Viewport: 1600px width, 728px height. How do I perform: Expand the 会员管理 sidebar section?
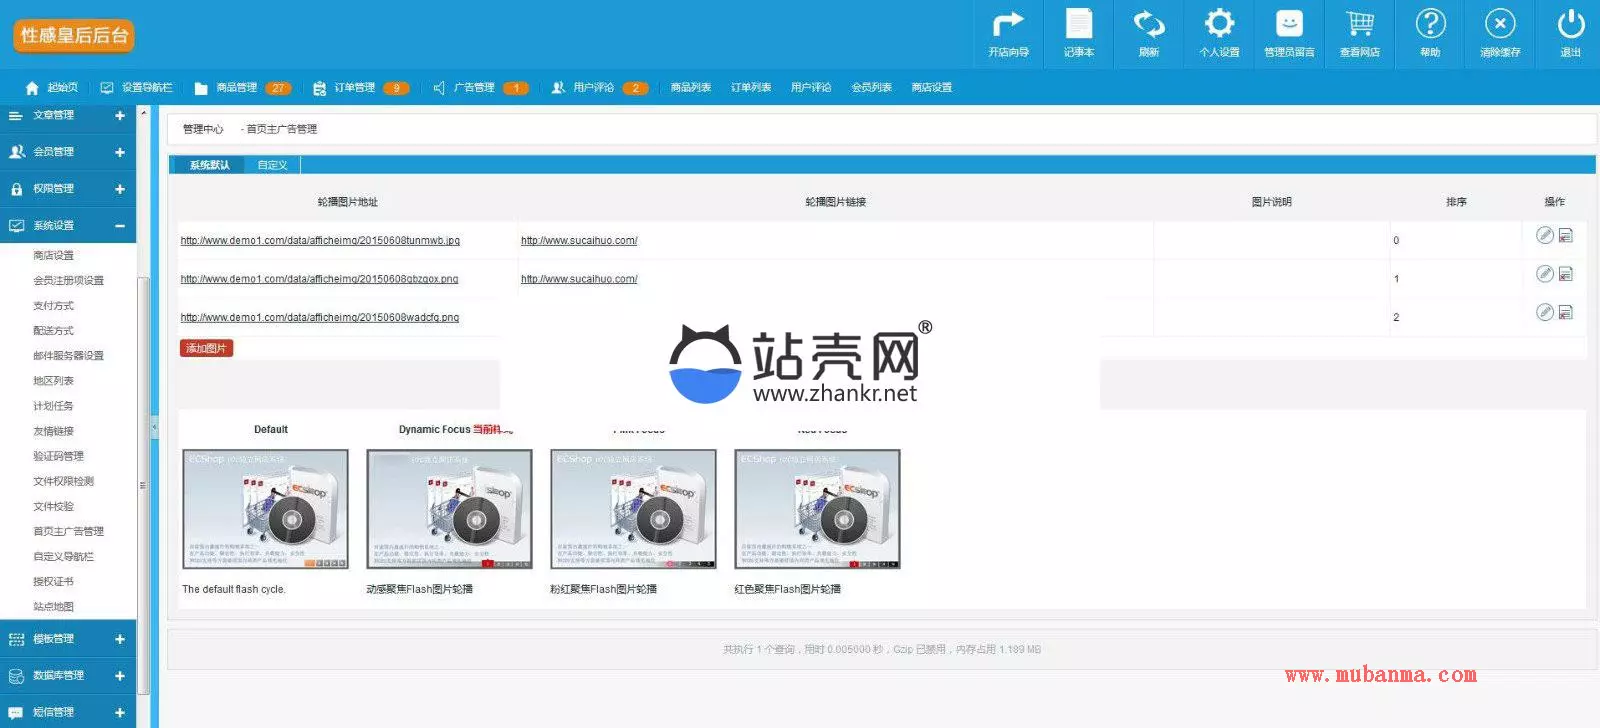pyautogui.click(x=68, y=152)
